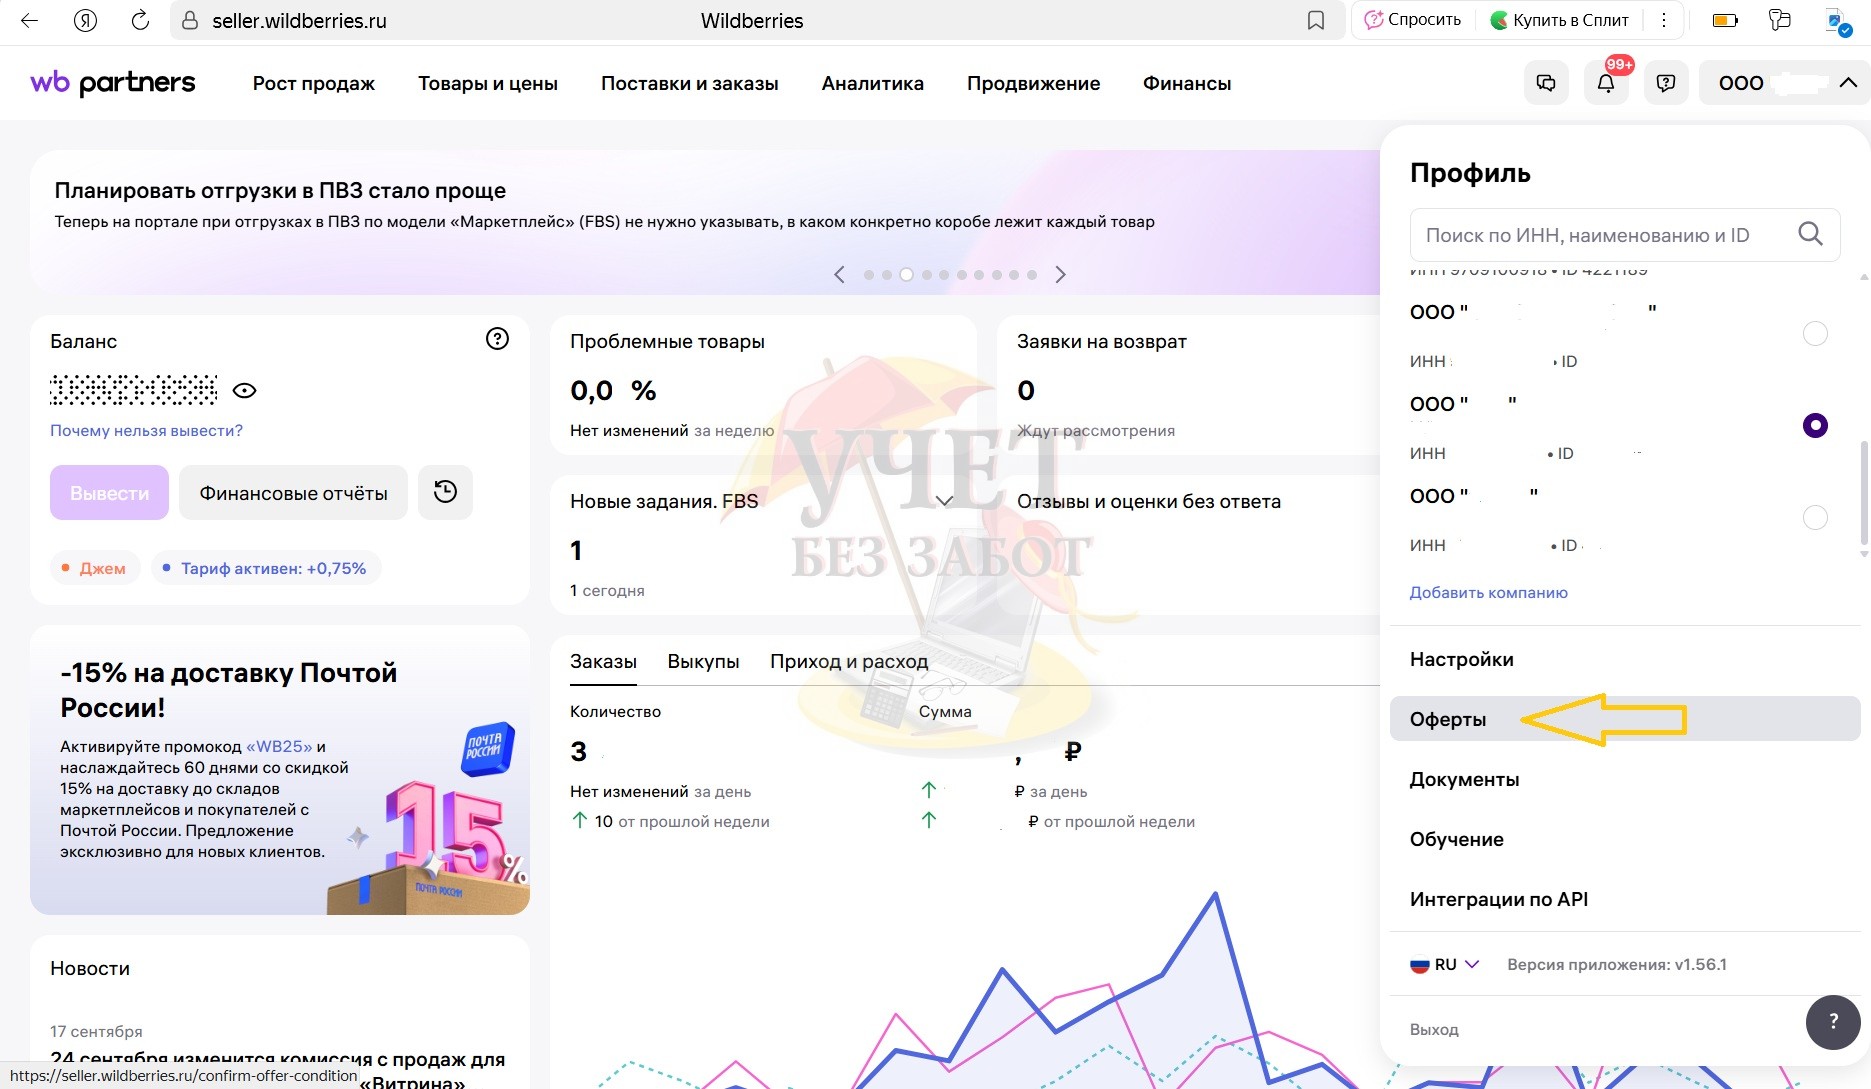Click the round help button at bottom right
This screenshot has width=1871, height=1089.
(x=1832, y=1021)
